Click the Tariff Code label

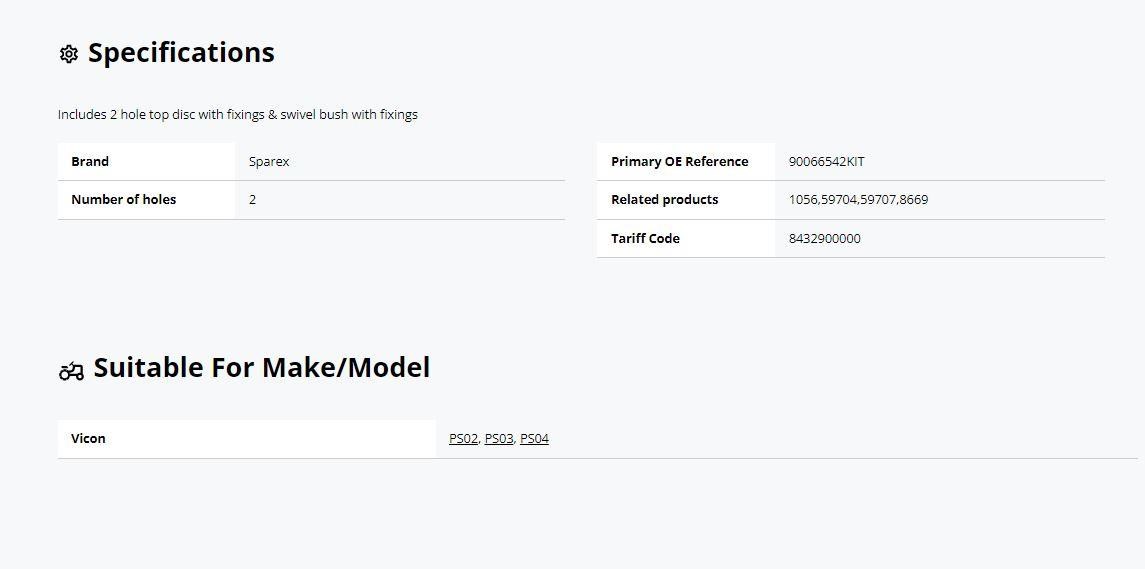tap(646, 238)
